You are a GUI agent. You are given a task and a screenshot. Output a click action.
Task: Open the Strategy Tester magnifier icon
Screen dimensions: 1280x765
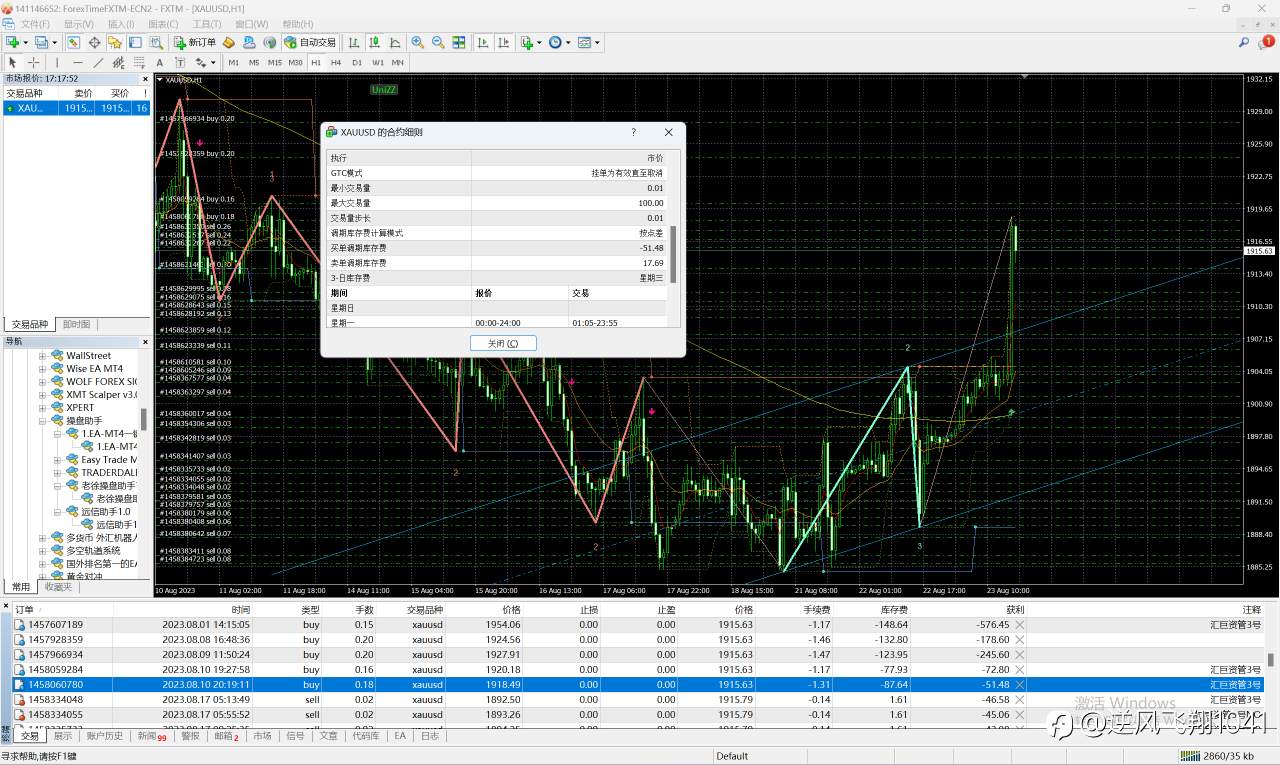point(157,42)
